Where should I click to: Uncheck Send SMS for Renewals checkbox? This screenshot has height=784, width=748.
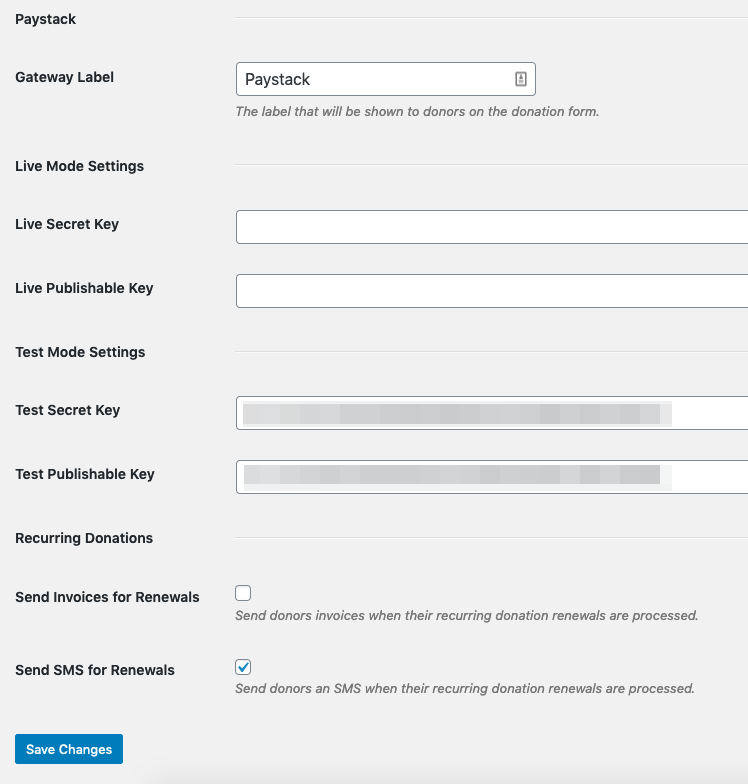(243, 667)
